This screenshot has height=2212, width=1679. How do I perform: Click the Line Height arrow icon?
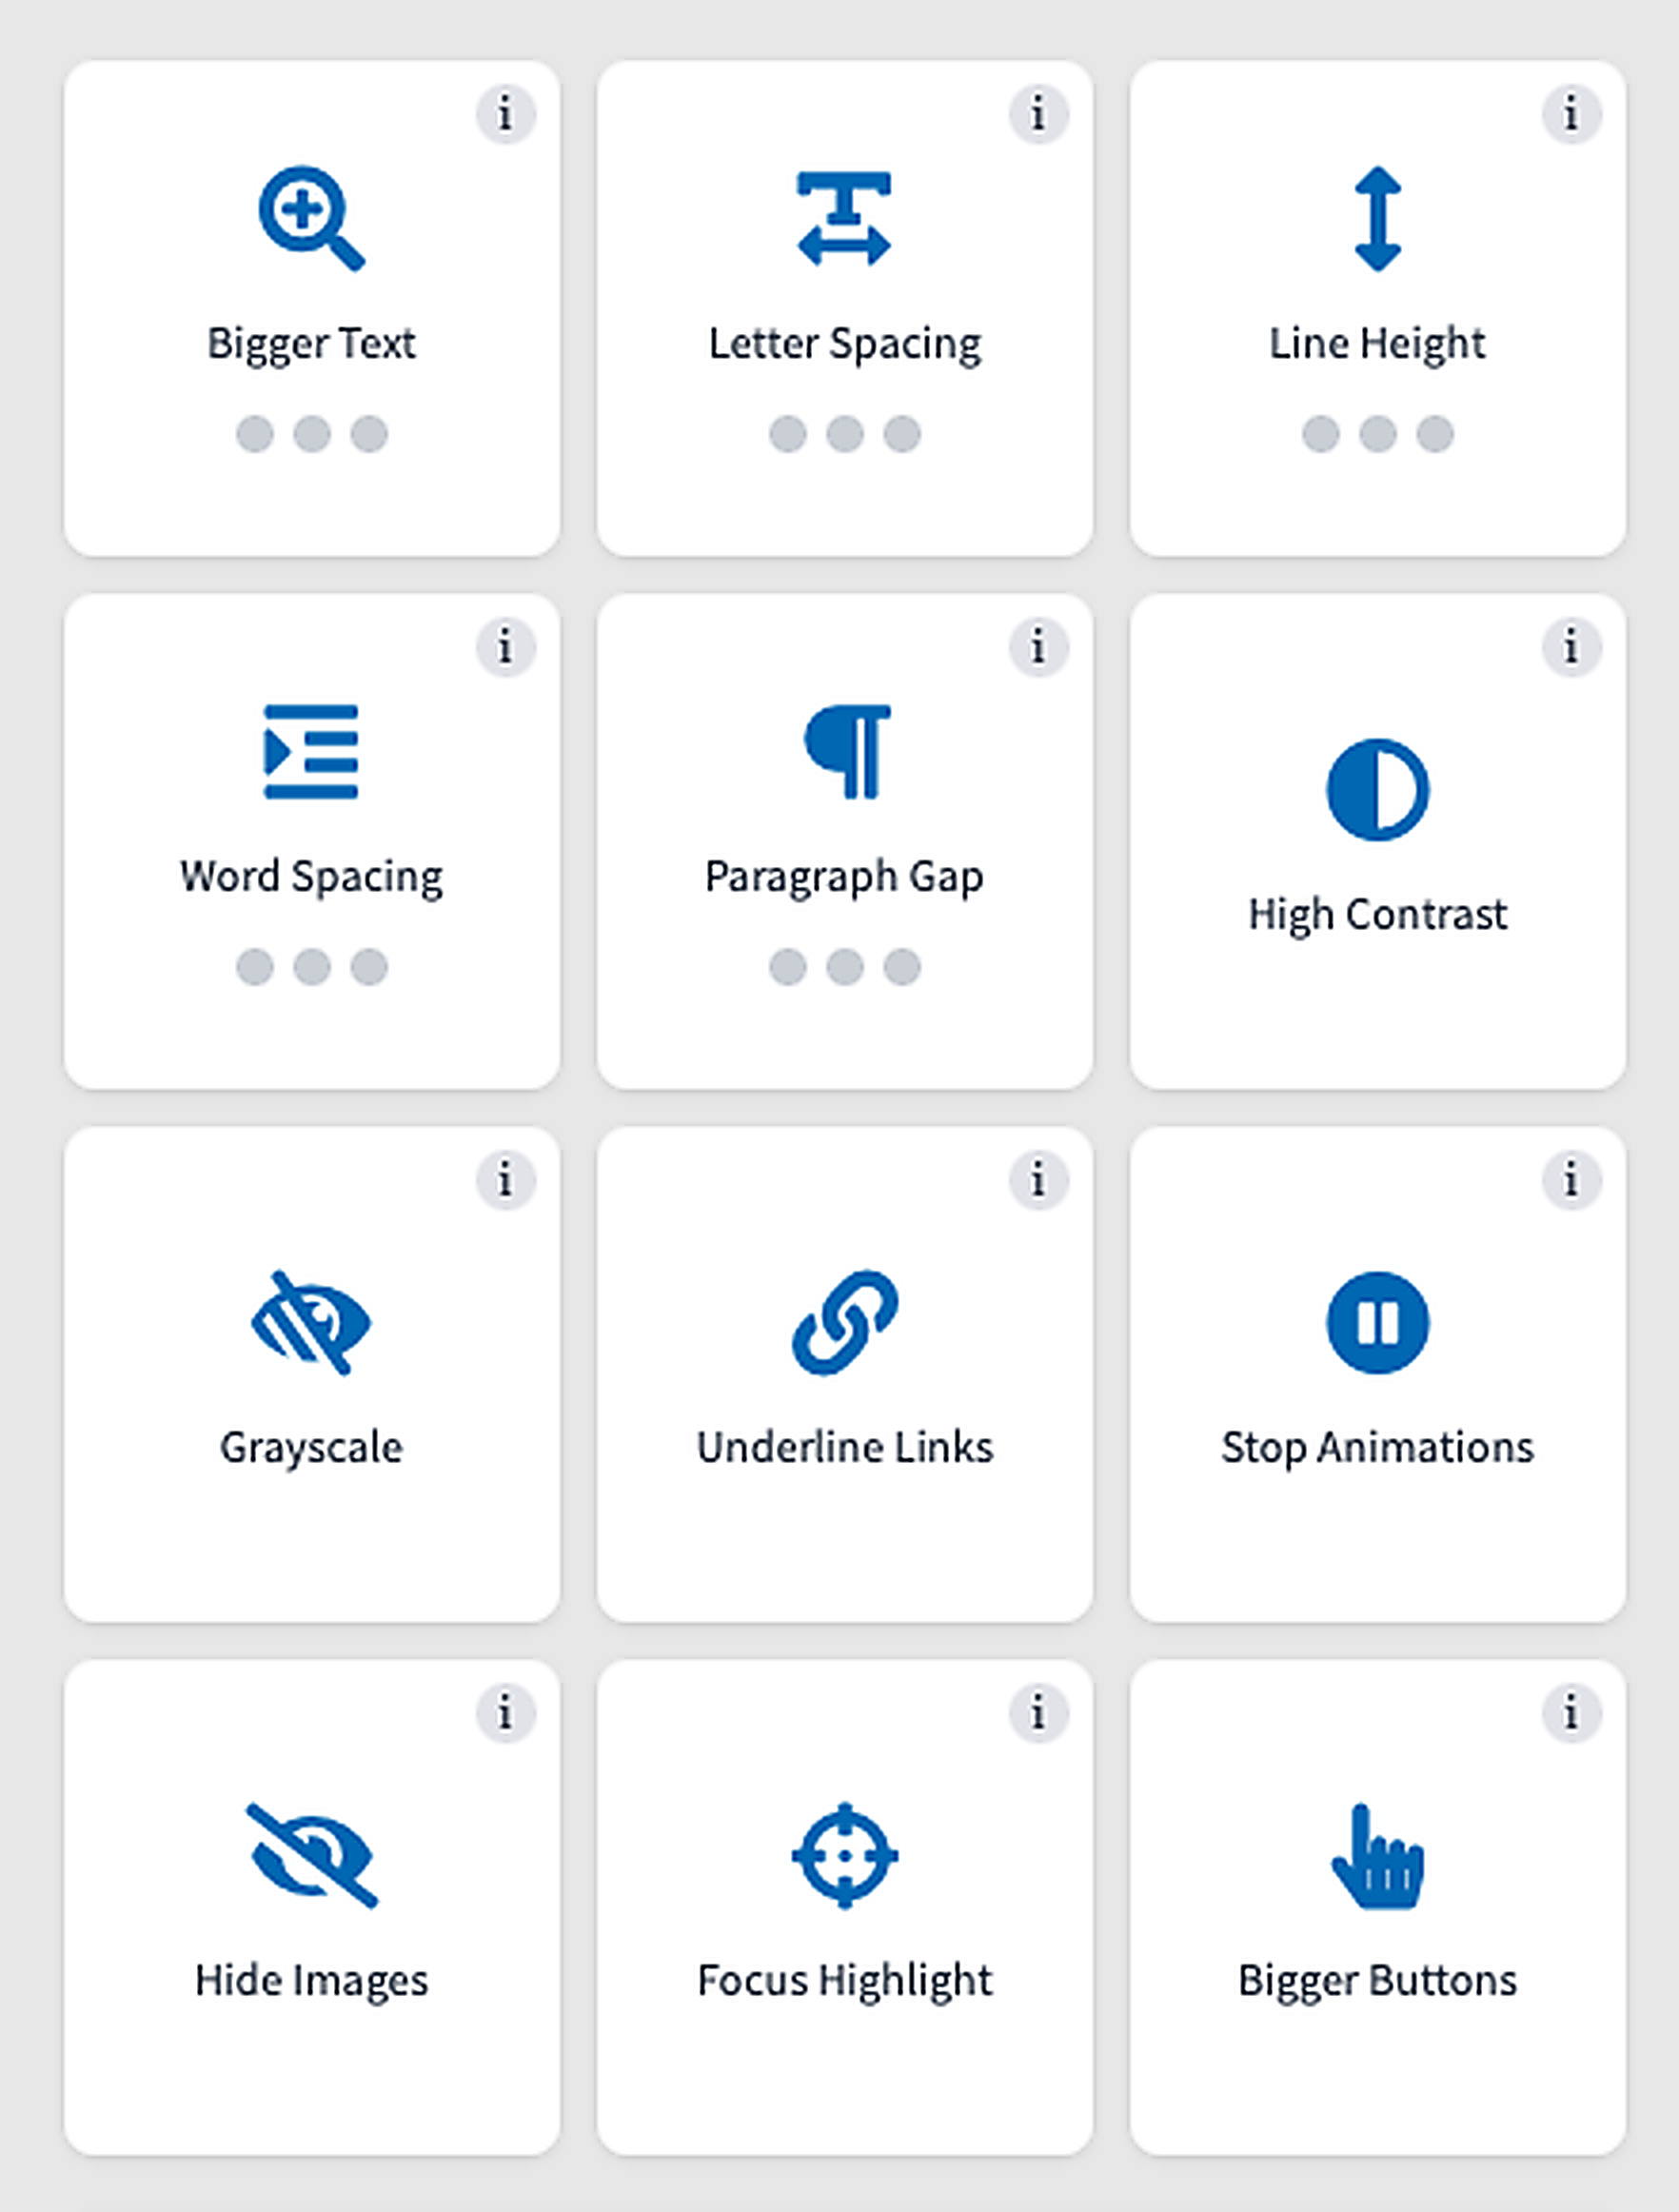(1377, 219)
